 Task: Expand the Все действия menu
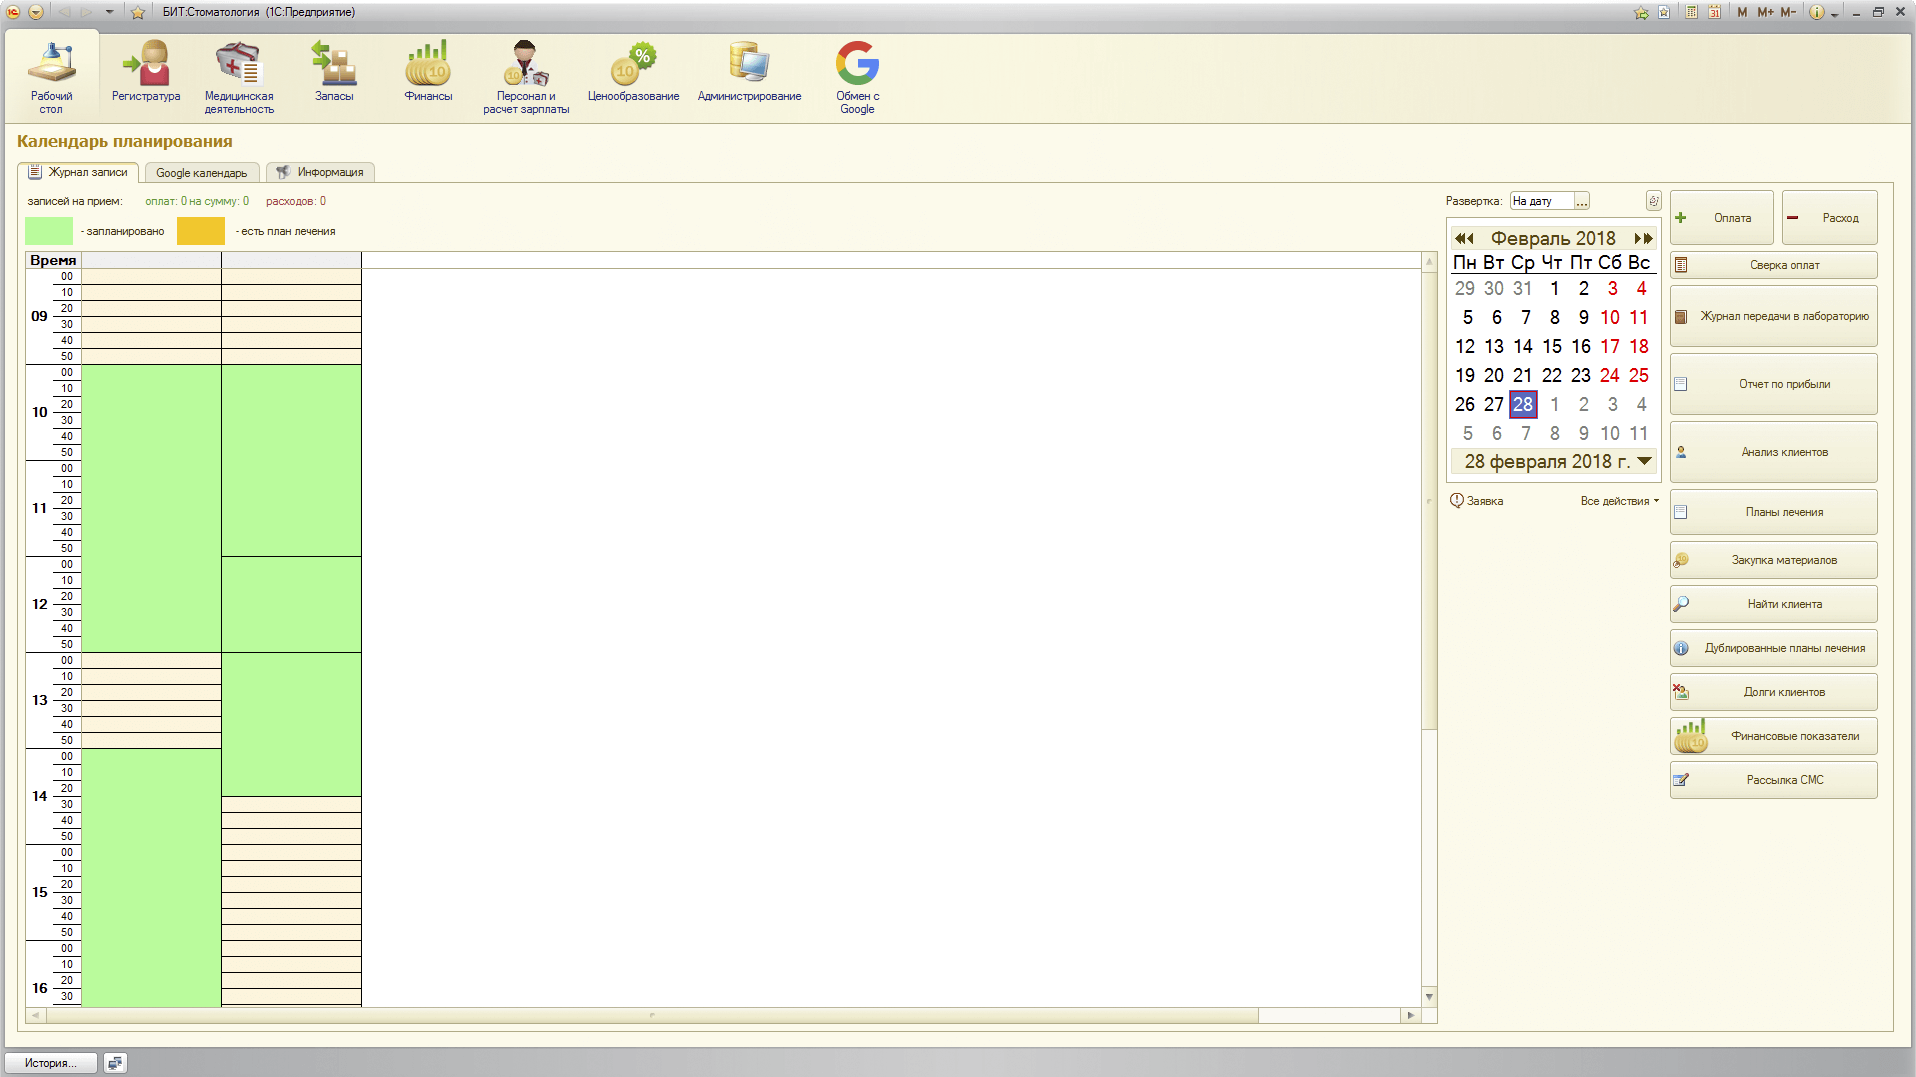1619,501
